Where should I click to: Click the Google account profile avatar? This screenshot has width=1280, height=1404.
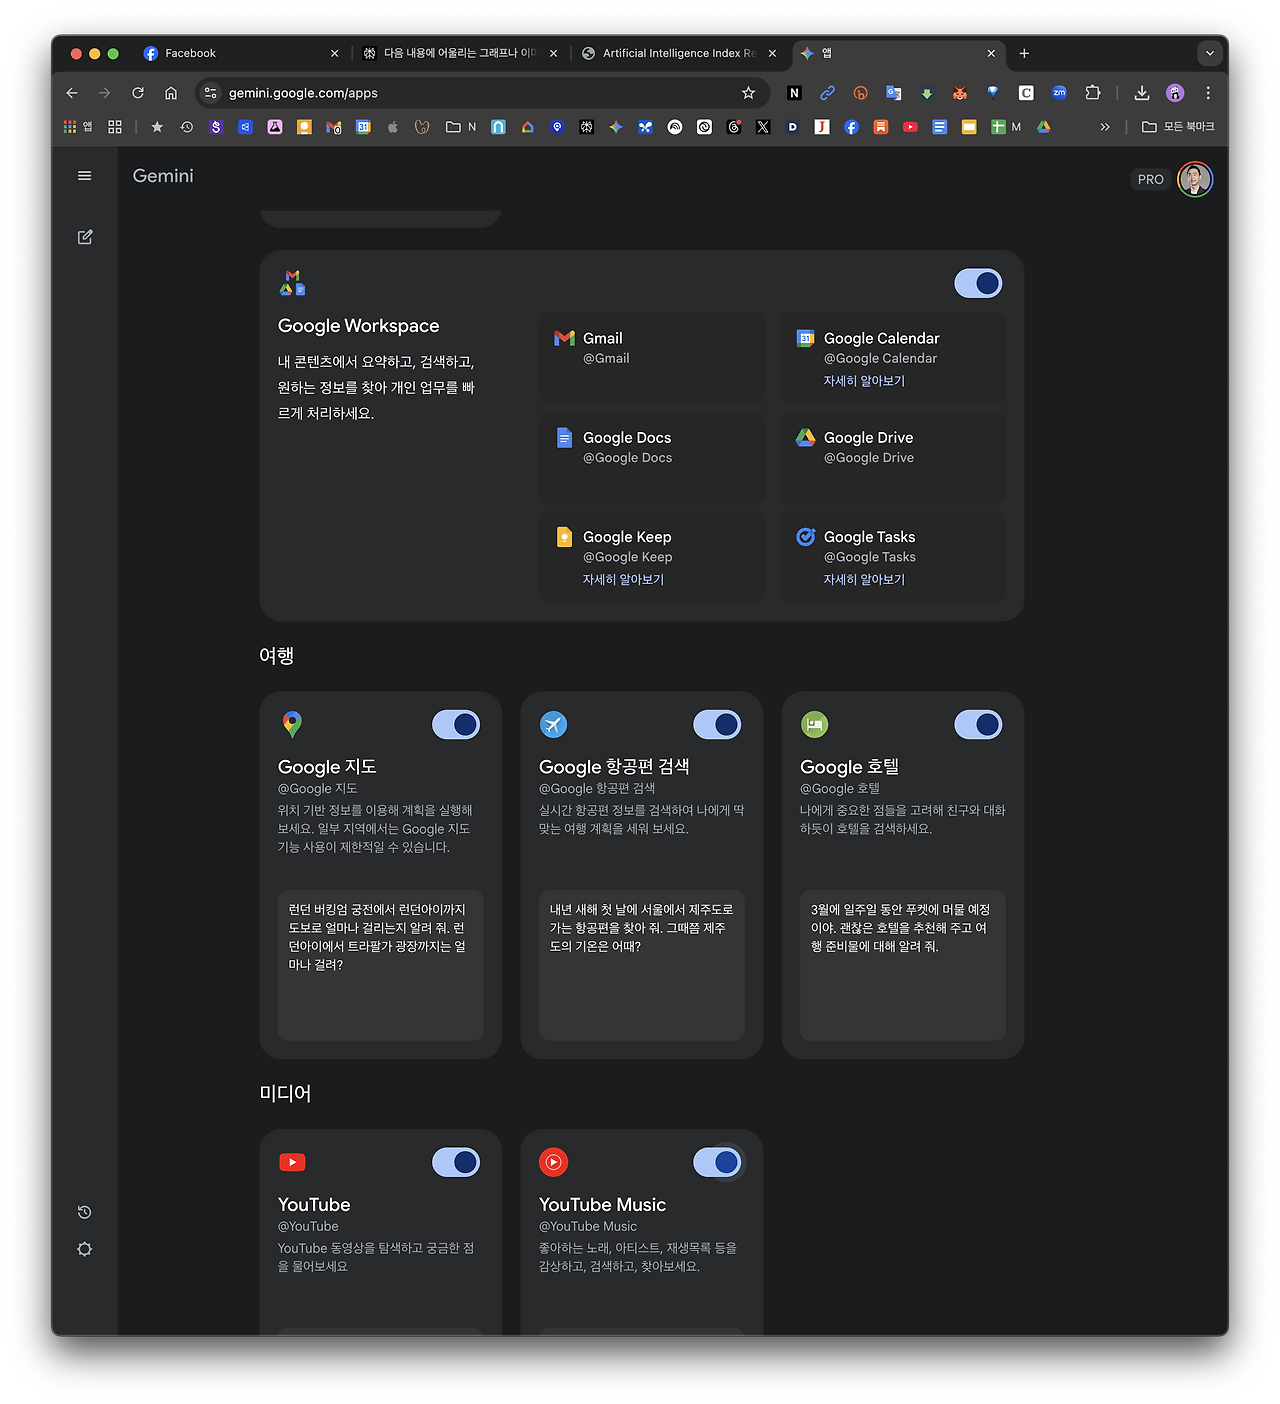coord(1195,179)
